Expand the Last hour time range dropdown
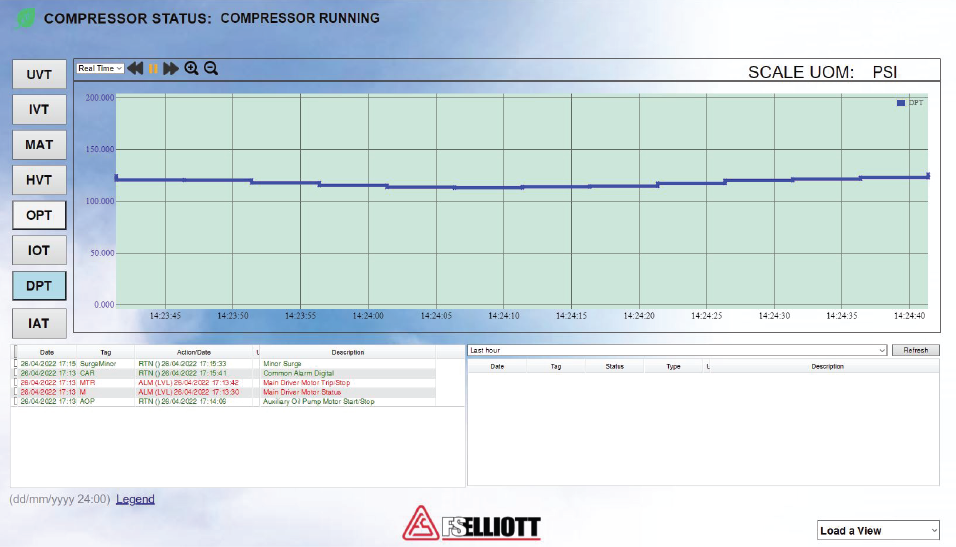Viewport: 956px width, 547px height. [x=677, y=350]
